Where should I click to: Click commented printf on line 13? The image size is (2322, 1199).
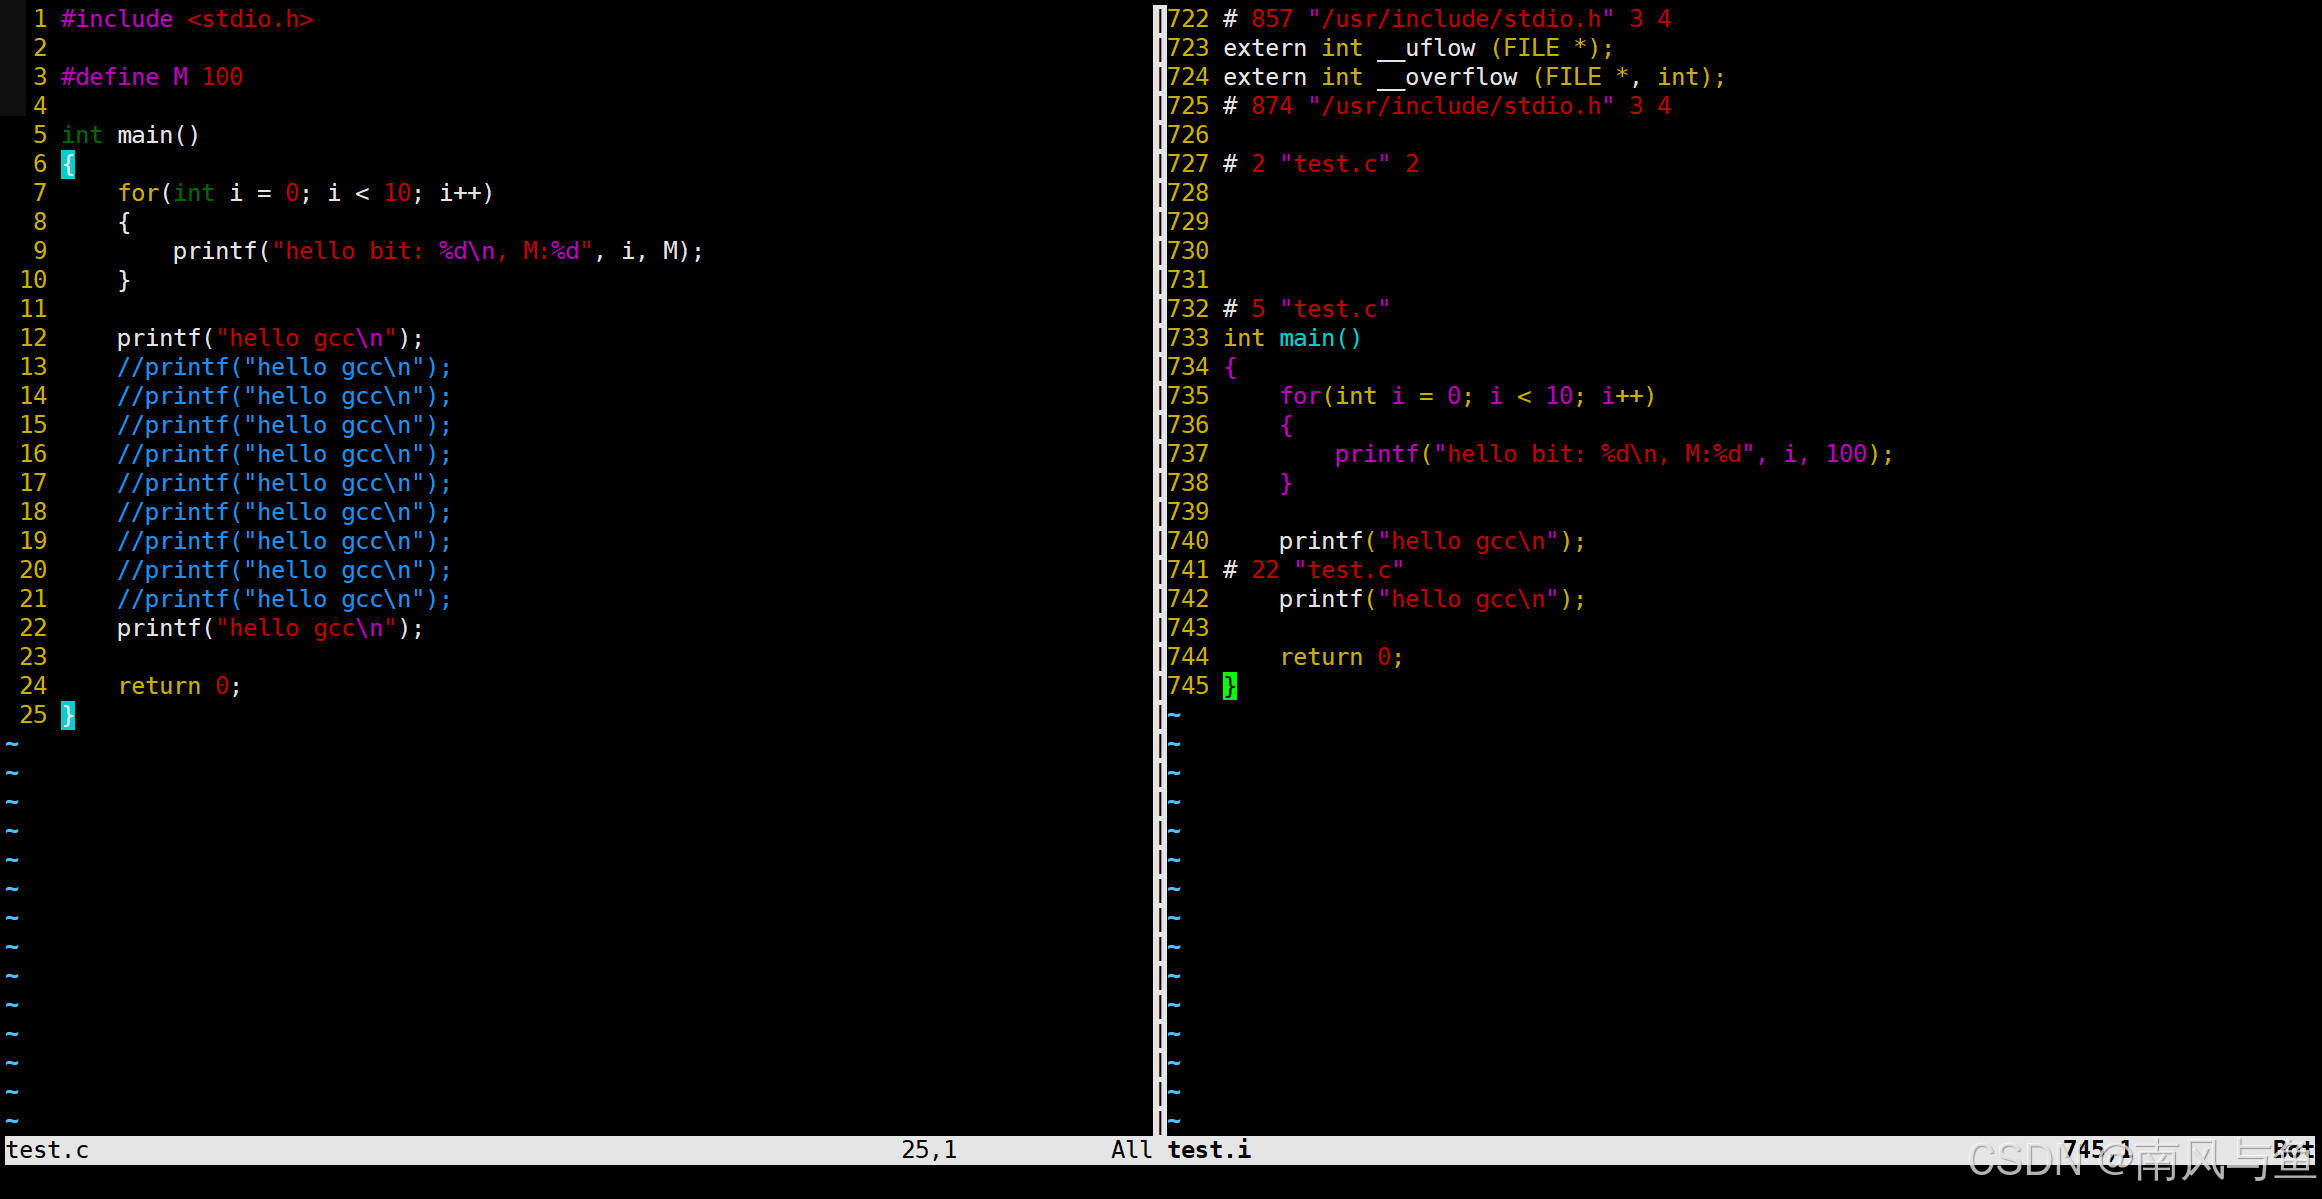pyautogui.click(x=283, y=367)
